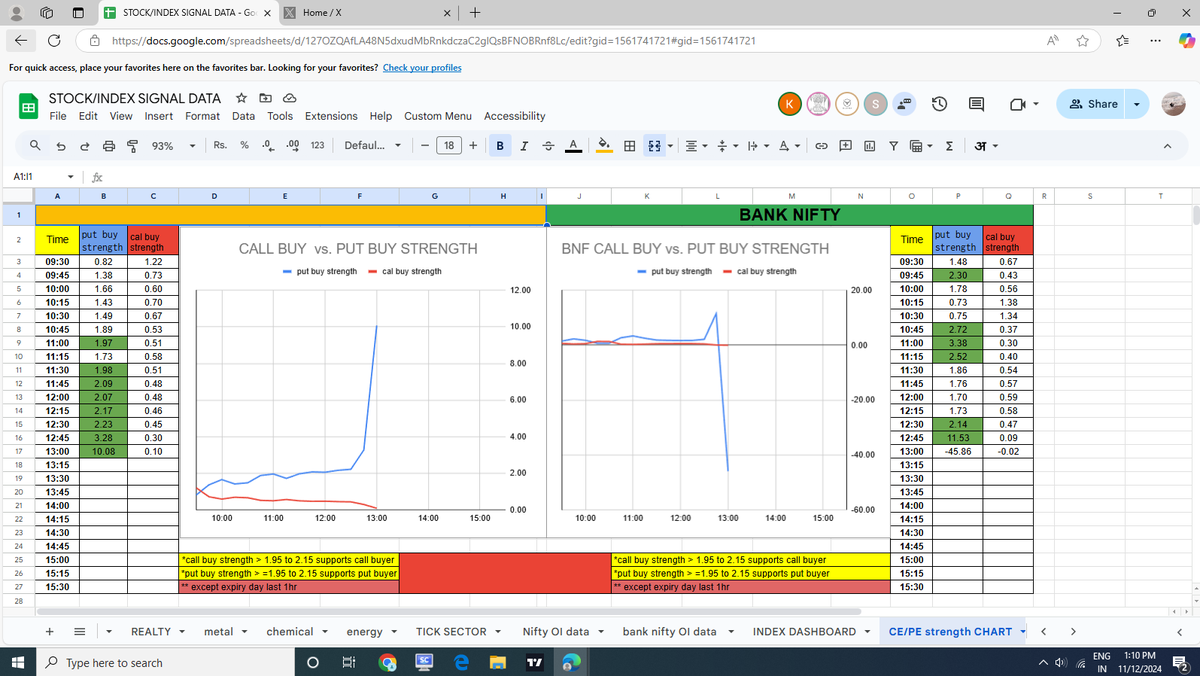Open version history clock icon
Image resolution: width=1200 pixels, height=676 pixels.
tap(941, 104)
